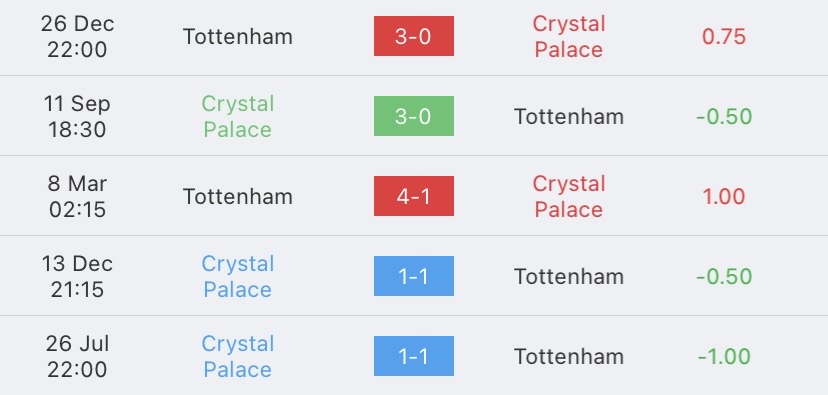
Task: Select the 8 Mar 02:15 date cell
Action: tap(77, 196)
